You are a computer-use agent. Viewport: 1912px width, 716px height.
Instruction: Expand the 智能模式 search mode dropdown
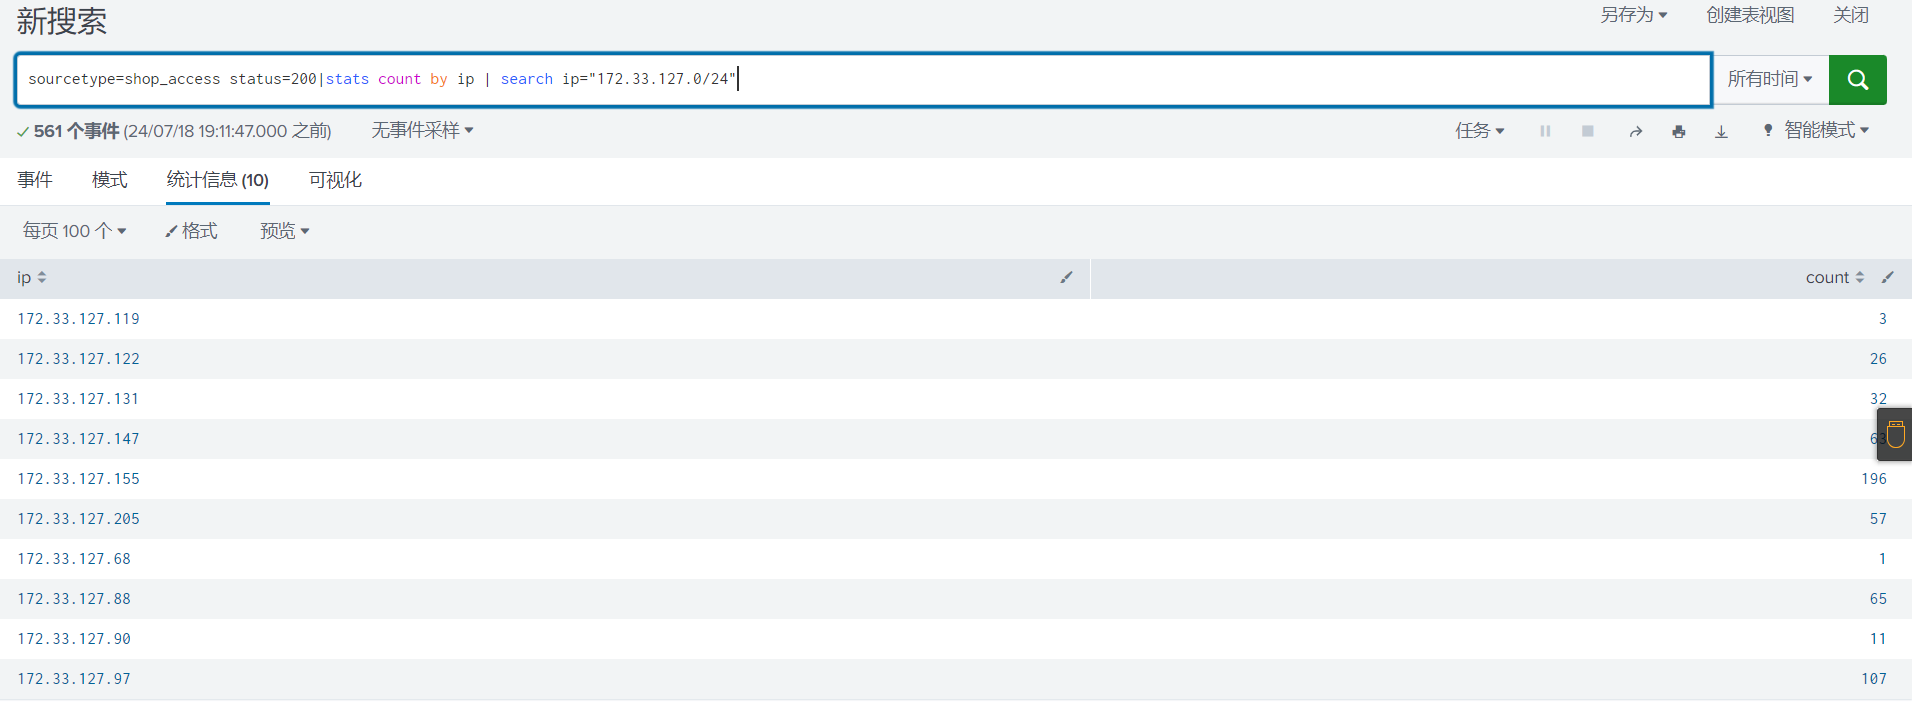click(x=1817, y=131)
